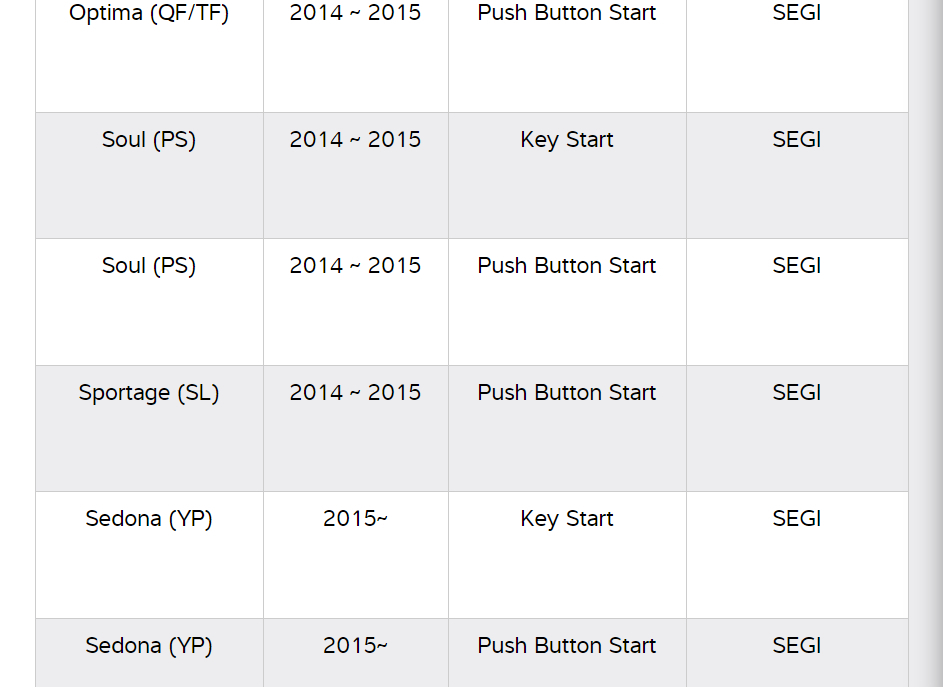The image size is (943, 697).
Task: Click the Optima (QF/TF) model cell
Action: coord(149,14)
